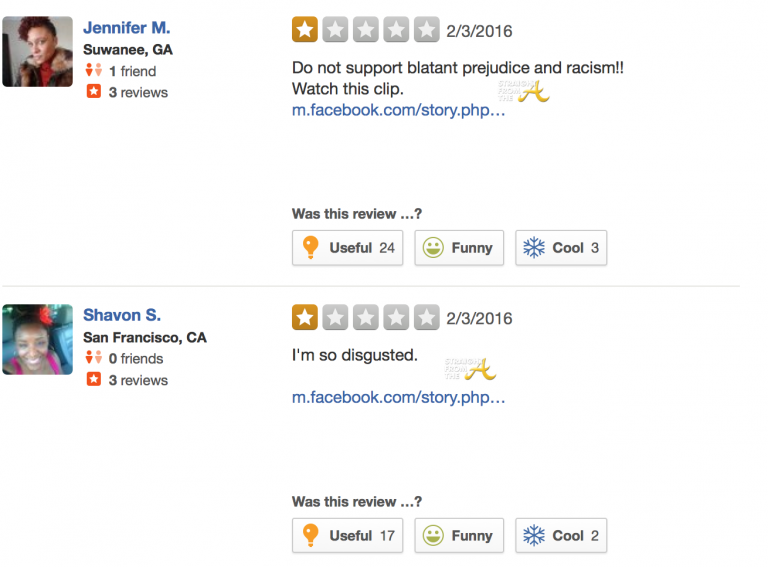Click the one-star rating on Jennifer's review
768x567 pixels.
point(304,30)
